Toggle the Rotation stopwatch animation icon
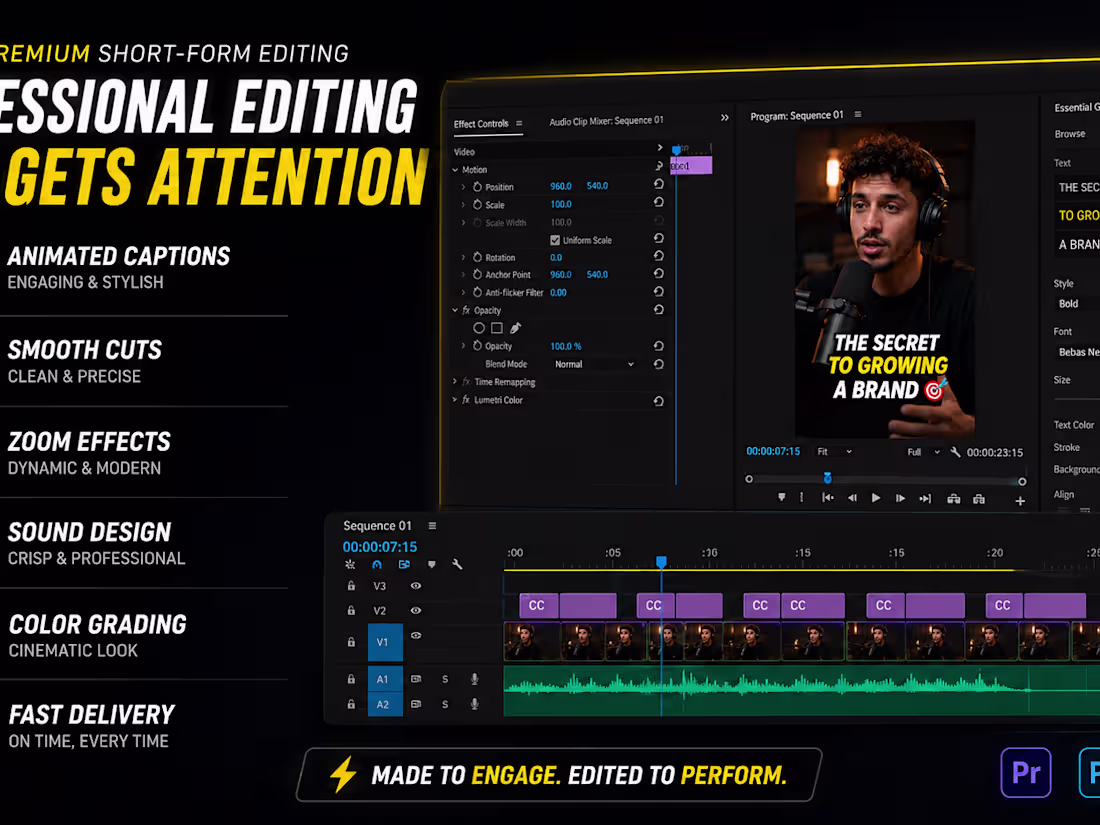 point(477,257)
